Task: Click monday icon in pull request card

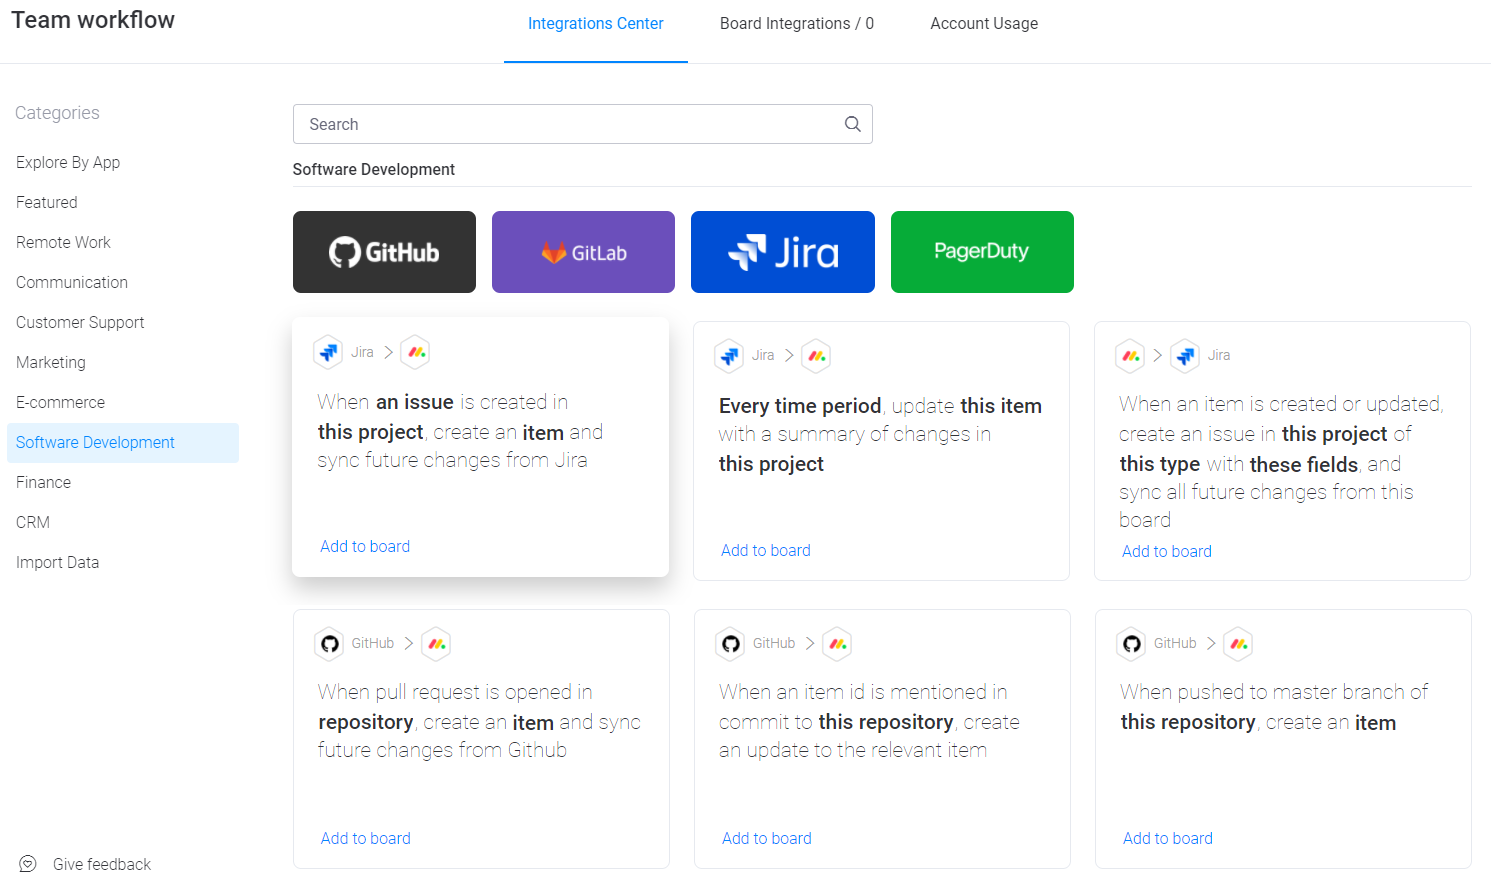Action: click(x=436, y=644)
